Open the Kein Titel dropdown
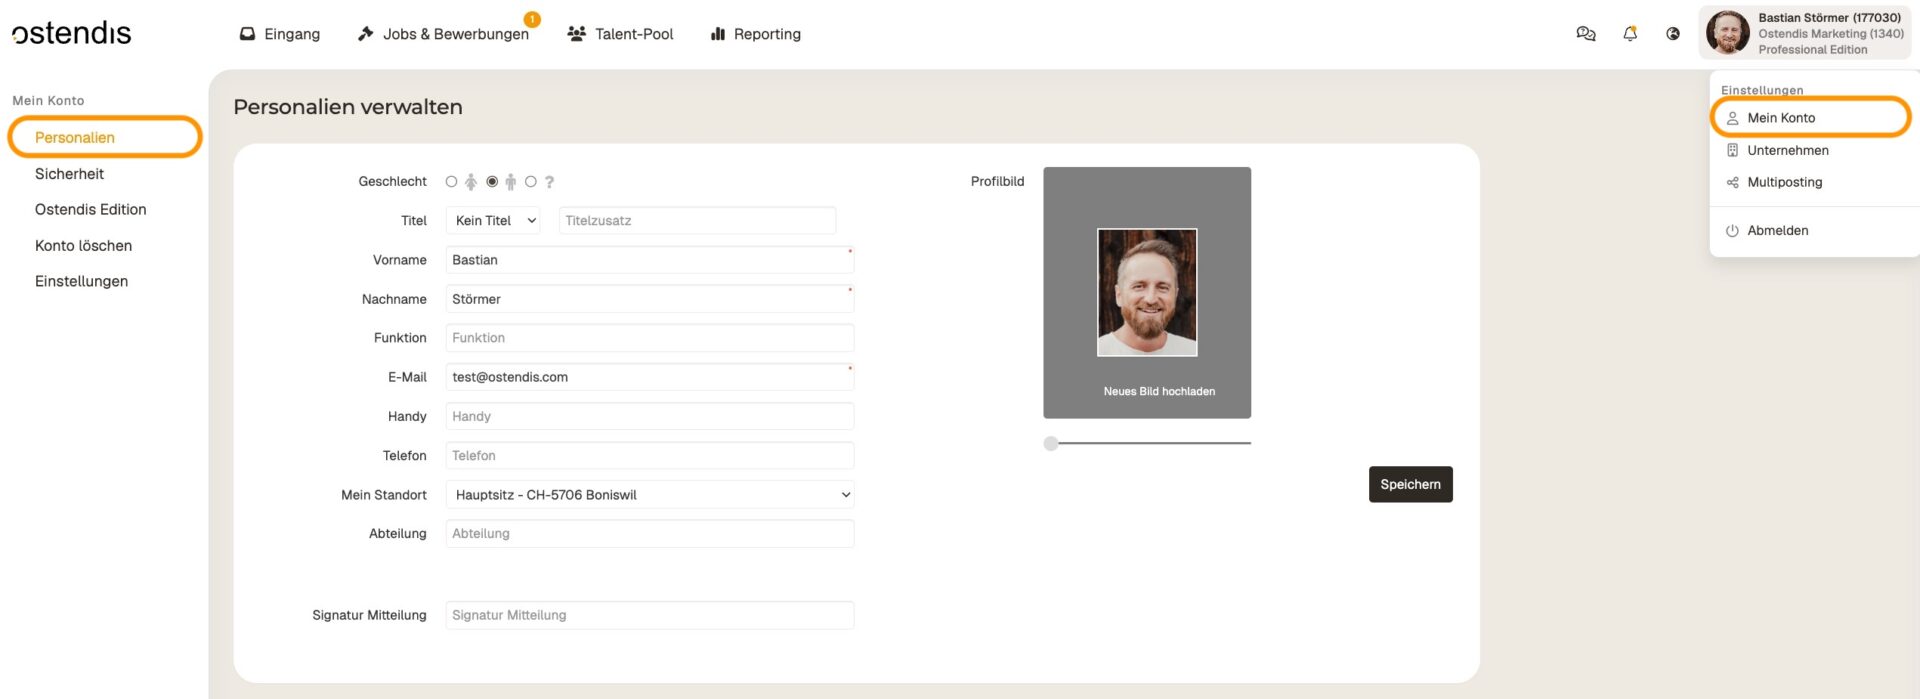 coord(493,221)
